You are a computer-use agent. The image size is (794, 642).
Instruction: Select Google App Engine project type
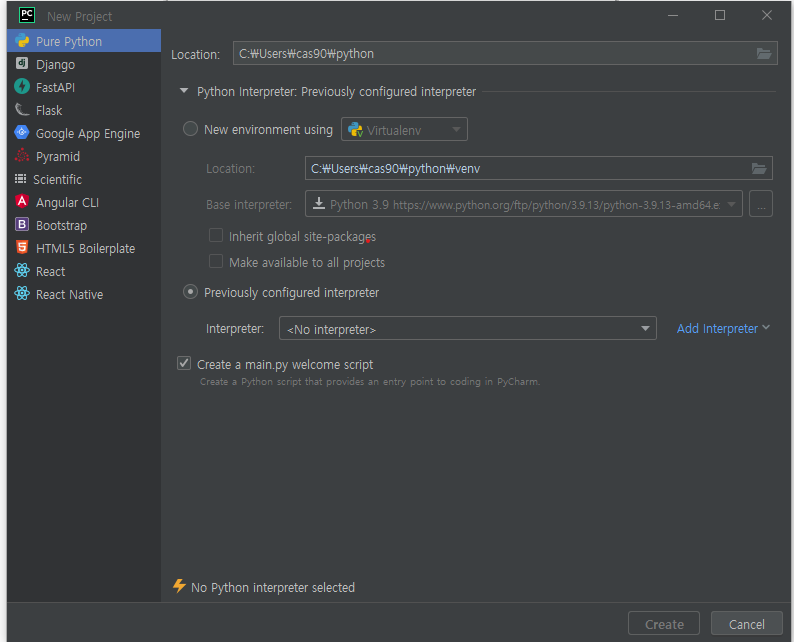pyautogui.click(x=84, y=133)
